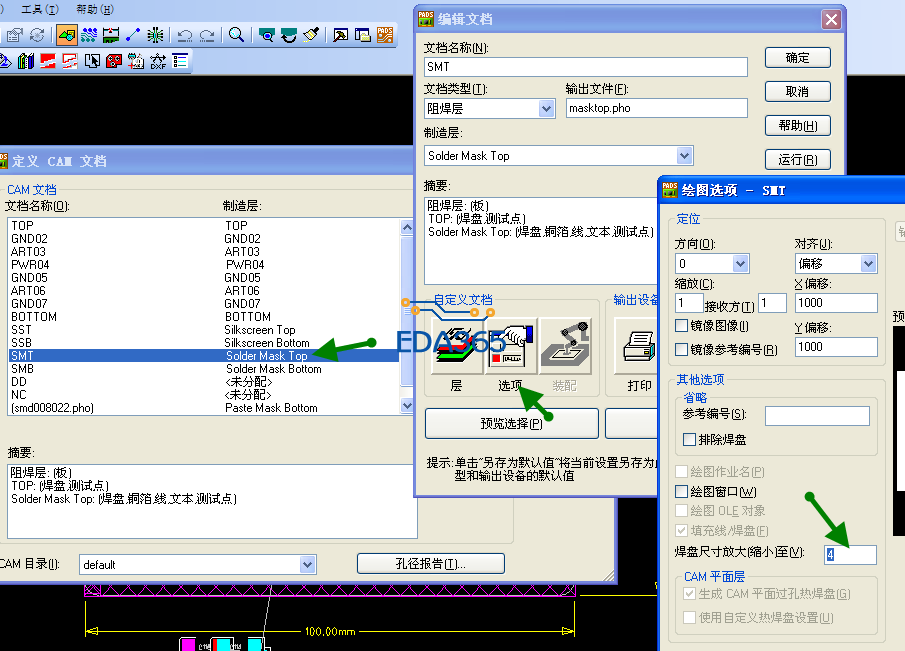Tick the plot window (绘图窗口) checkbox
The width and height of the screenshot is (905, 651).
(x=682, y=491)
